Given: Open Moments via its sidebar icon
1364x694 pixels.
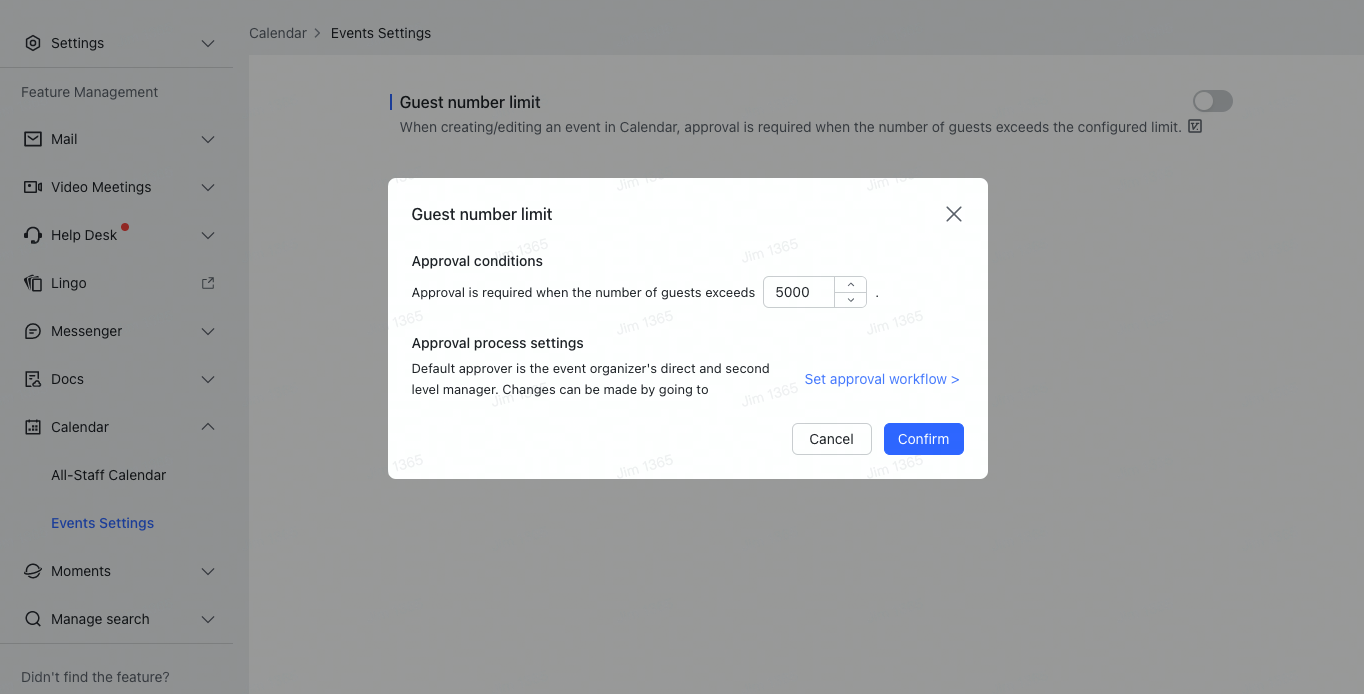Looking at the screenshot, I should [x=32, y=571].
